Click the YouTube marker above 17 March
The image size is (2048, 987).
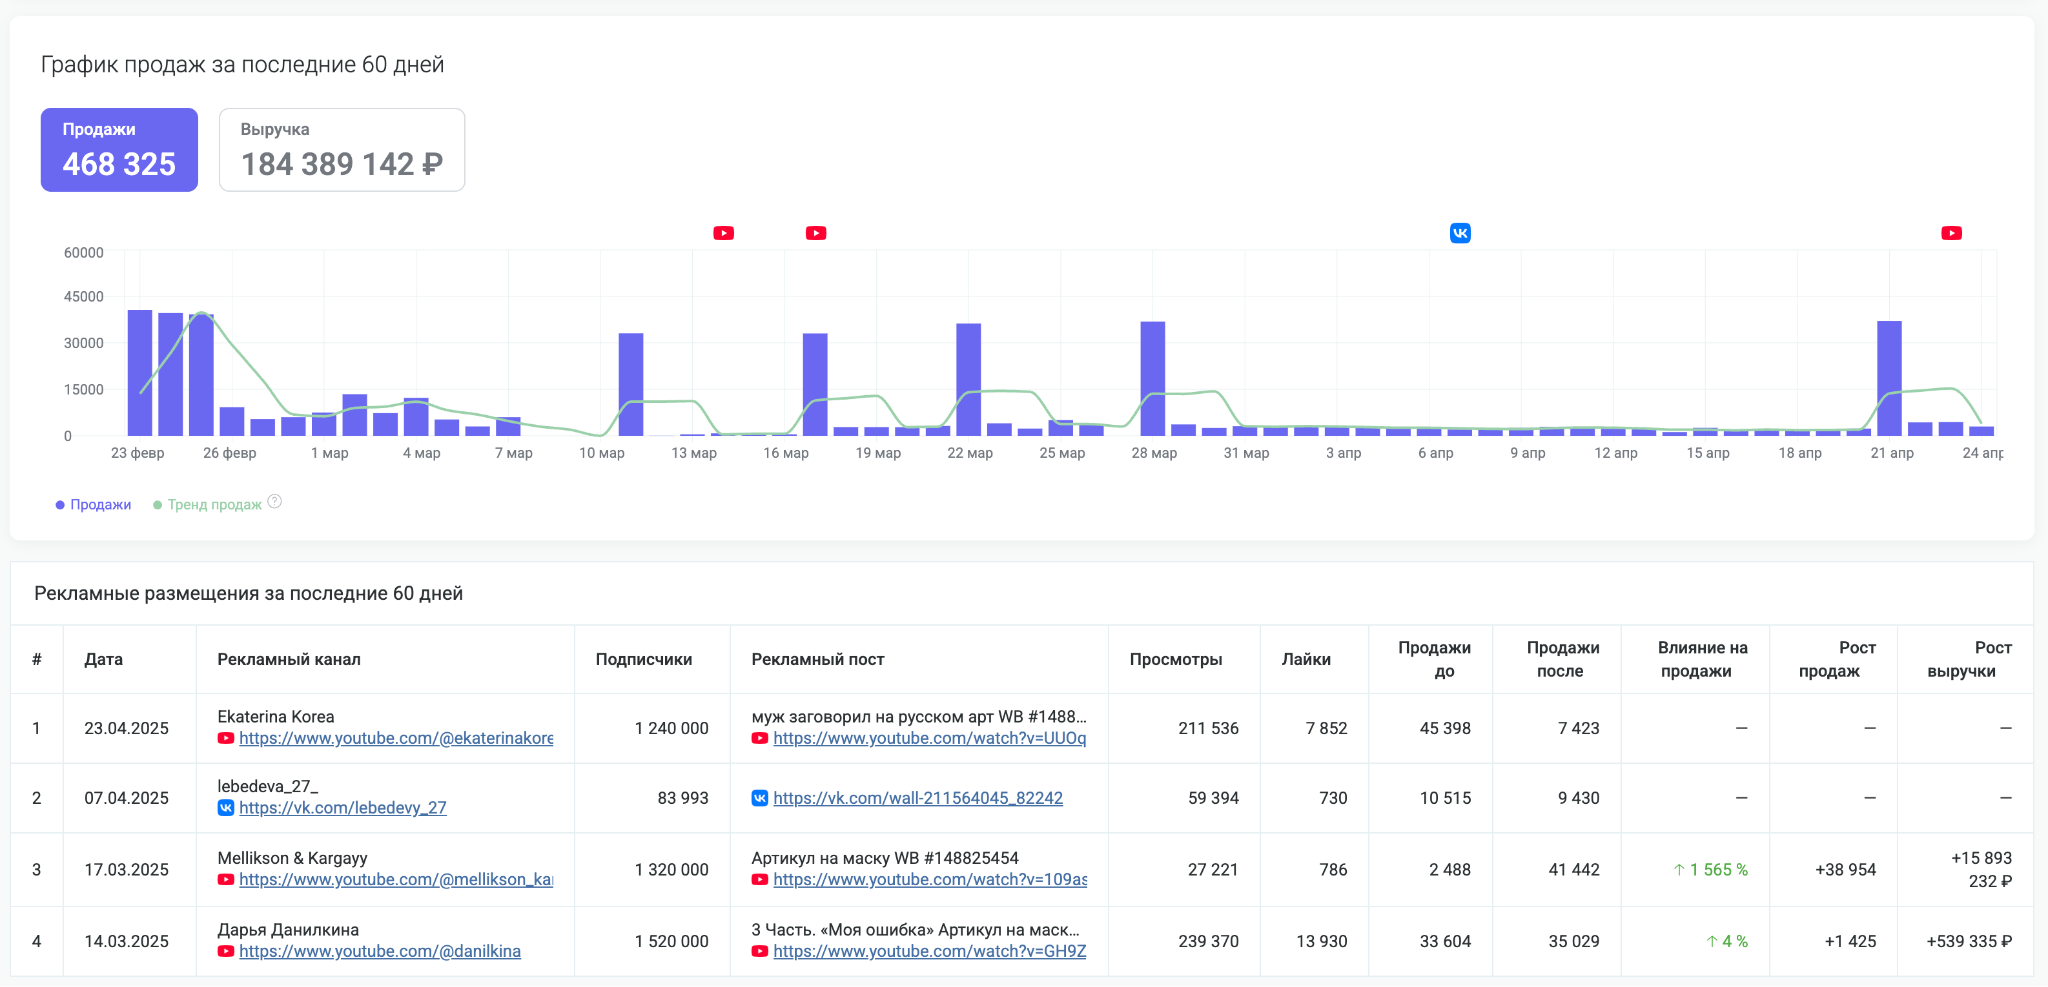point(816,233)
